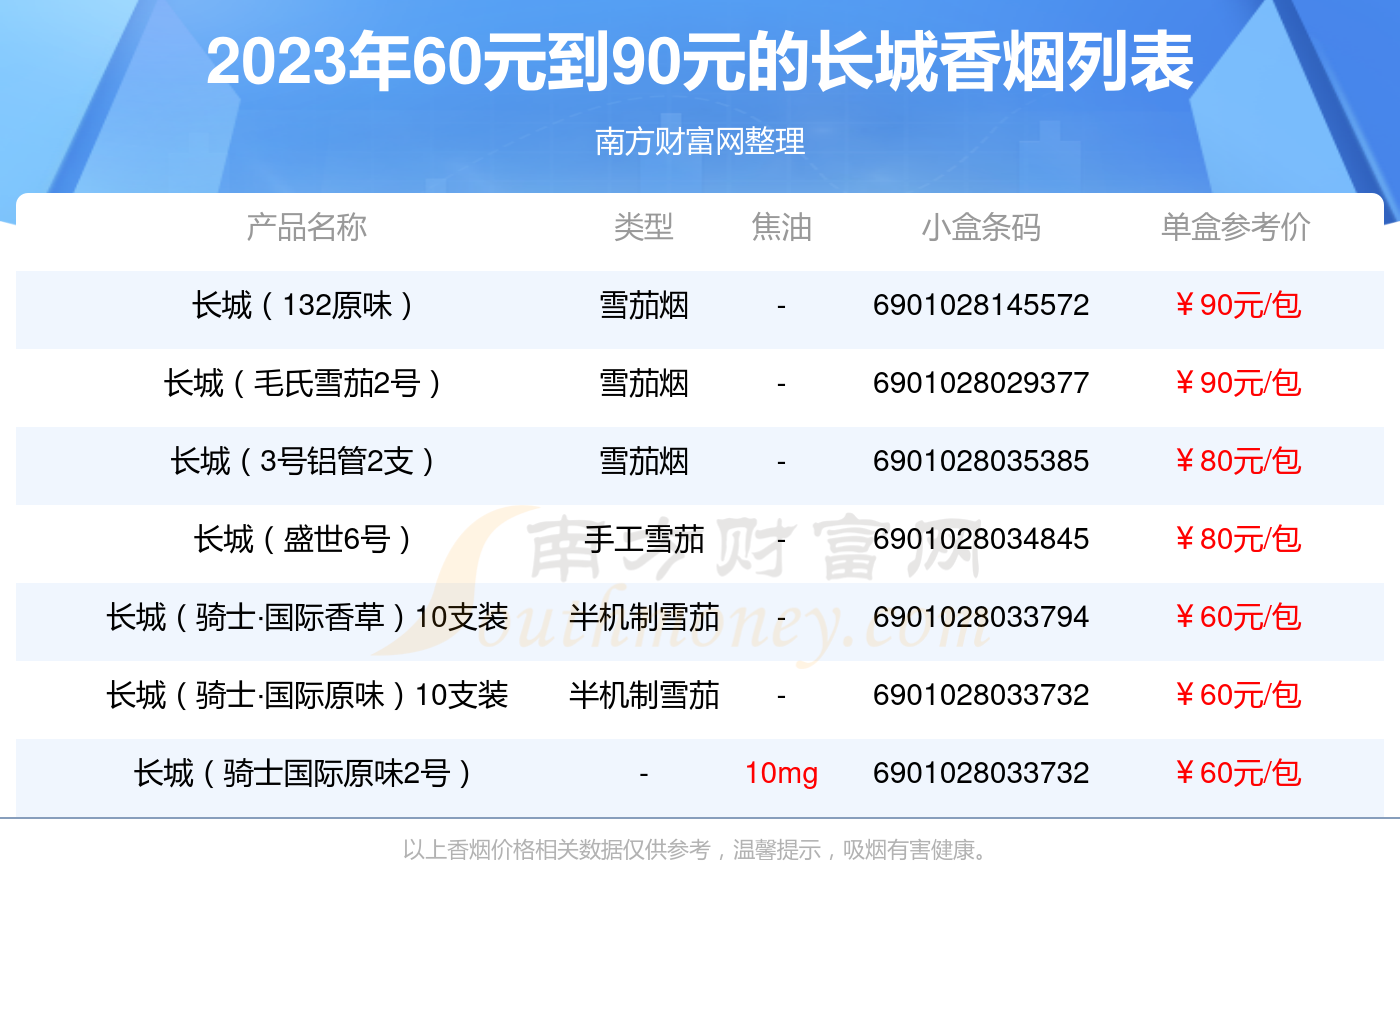The height and width of the screenshot is (1025, 1400).
Task: Select the 单盒参考价 column header
Action: 1236,227
